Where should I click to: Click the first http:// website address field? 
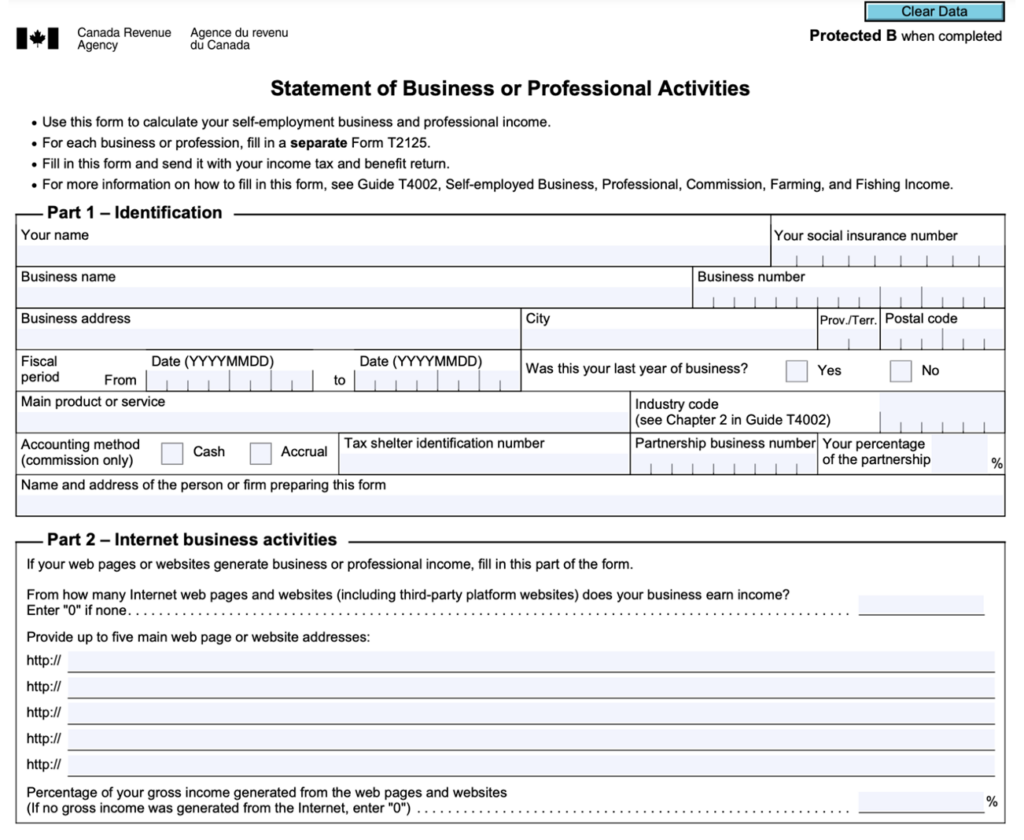(x=531, y=661)
